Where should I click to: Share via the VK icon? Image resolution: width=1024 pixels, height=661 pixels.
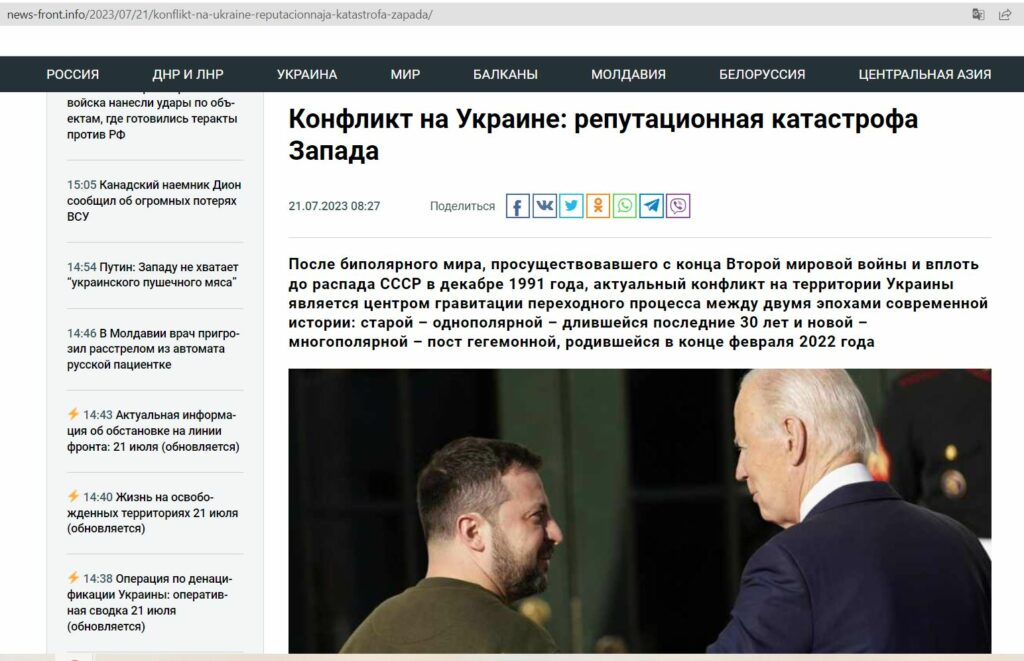545,206
